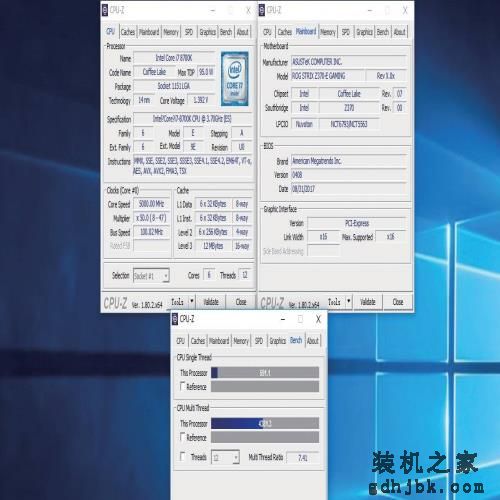
Task: Click the CPU-Z app icon in the Bench window title bar
Action: [x=175, y=319]
